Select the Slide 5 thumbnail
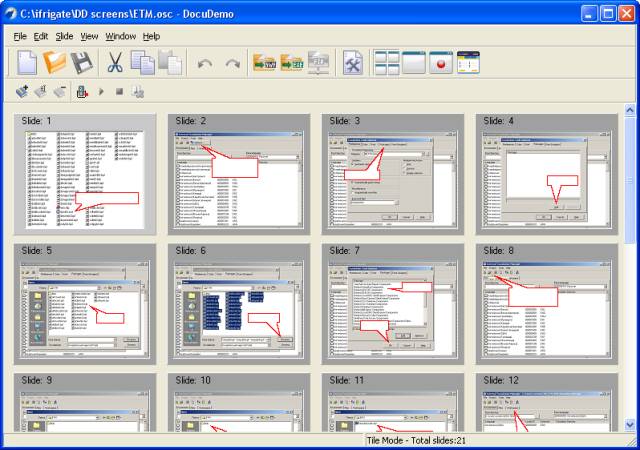The width and height of the screenshot is (640, 450). [x=85, y=304]
